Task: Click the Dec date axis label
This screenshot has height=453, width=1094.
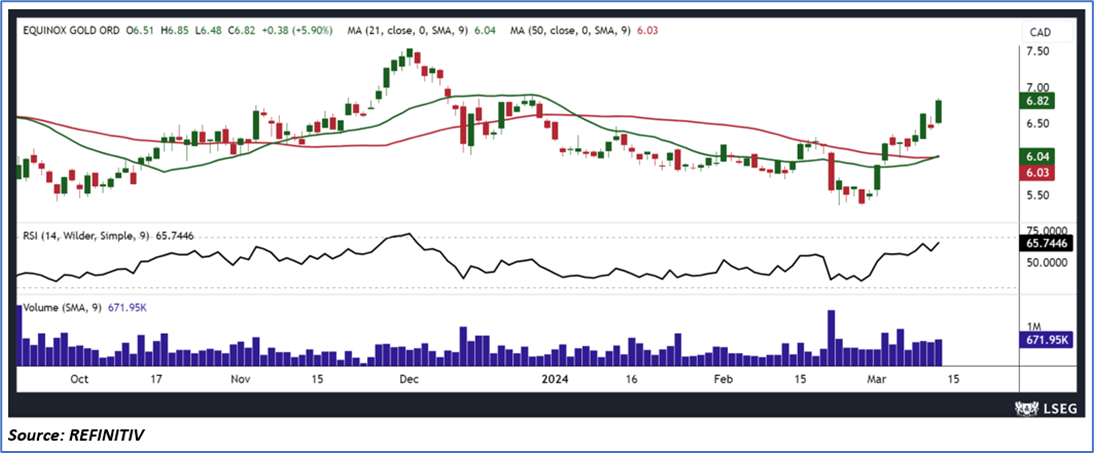Action: [408, 379]
